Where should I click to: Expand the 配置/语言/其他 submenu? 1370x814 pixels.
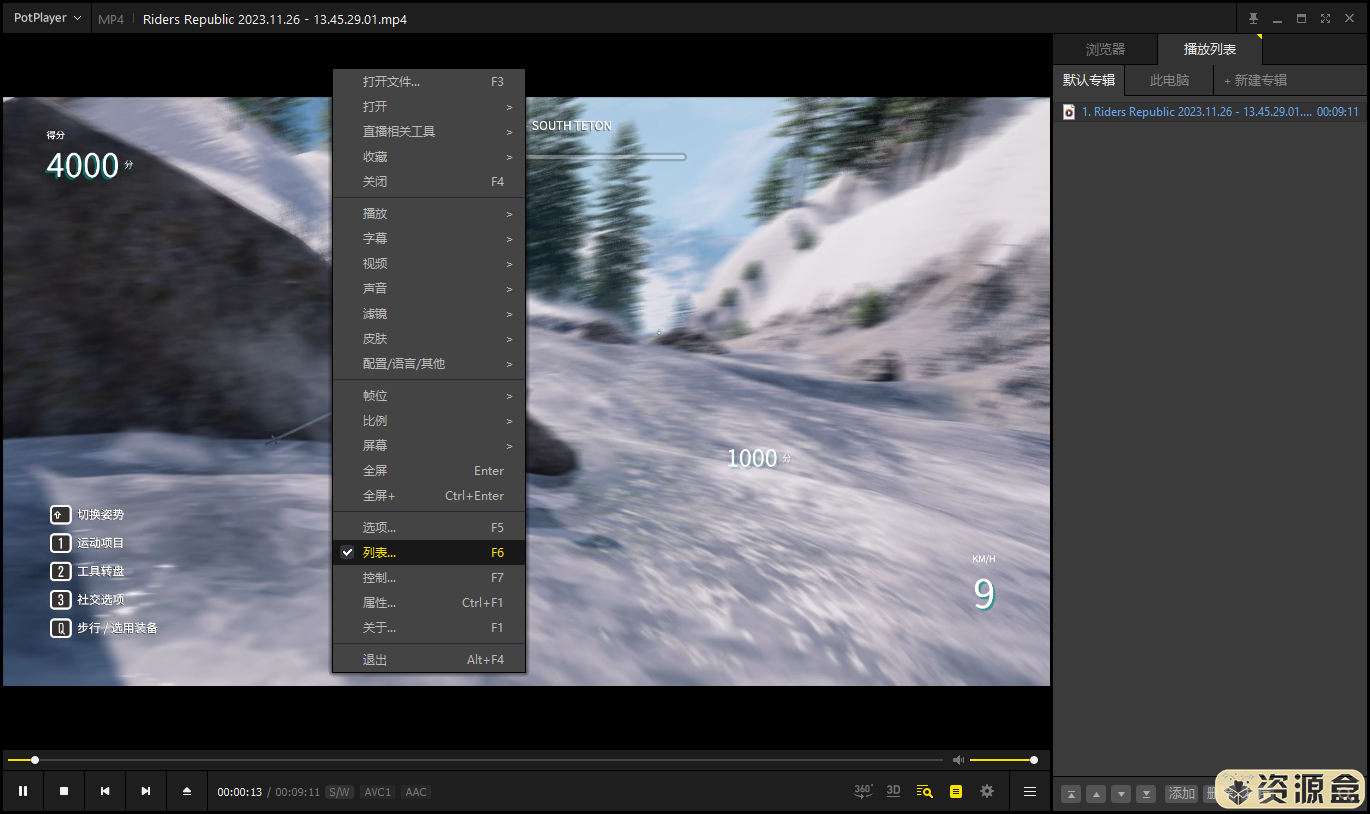(x=429, y=364)
